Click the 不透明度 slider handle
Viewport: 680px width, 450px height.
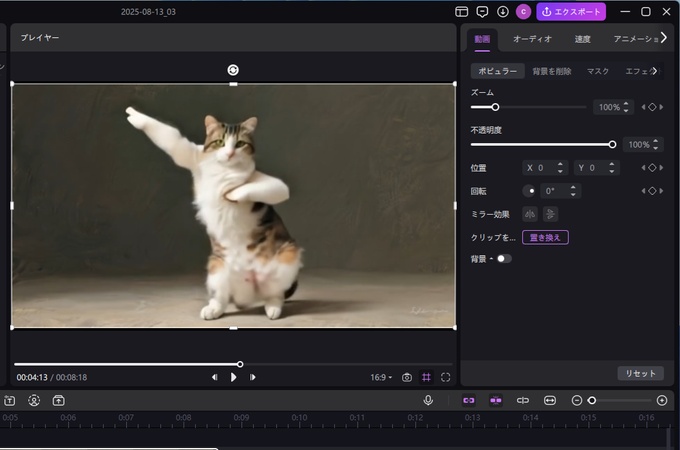click(x=612, y=144)
